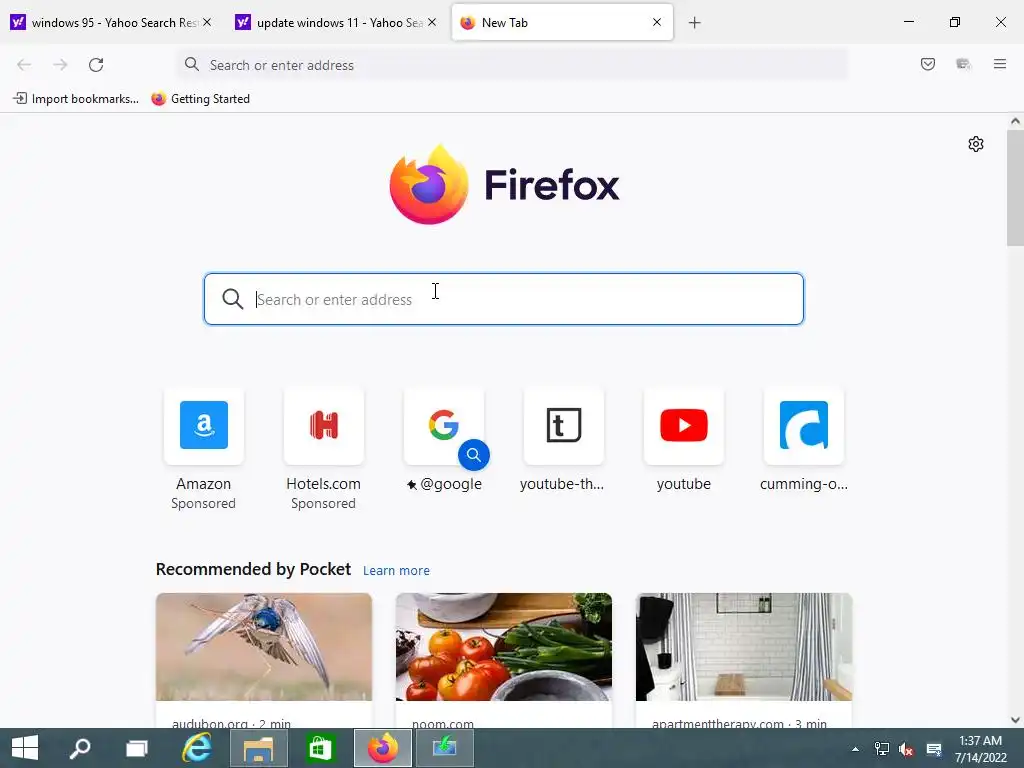1024x768 pixels.
Task: Close the windows 95 Yahoo Search tab
Action: (207, 22)
